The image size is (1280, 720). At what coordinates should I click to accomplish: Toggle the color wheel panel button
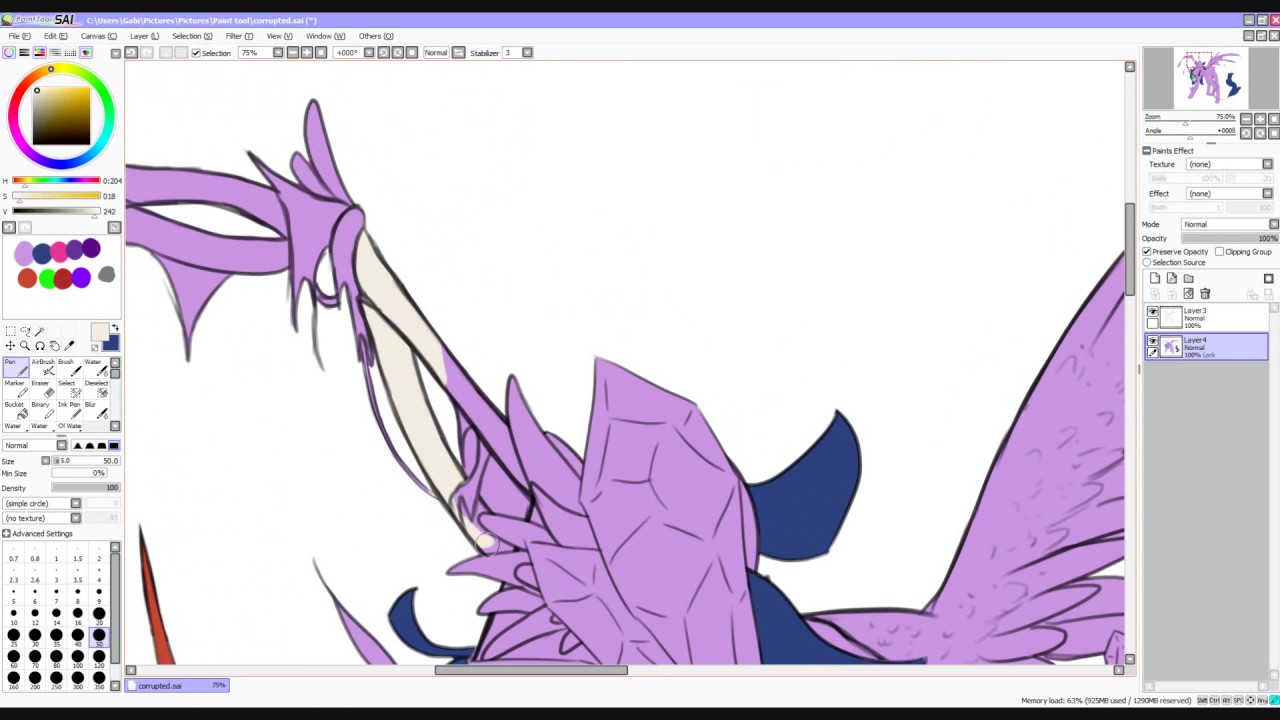click(9, 53)
